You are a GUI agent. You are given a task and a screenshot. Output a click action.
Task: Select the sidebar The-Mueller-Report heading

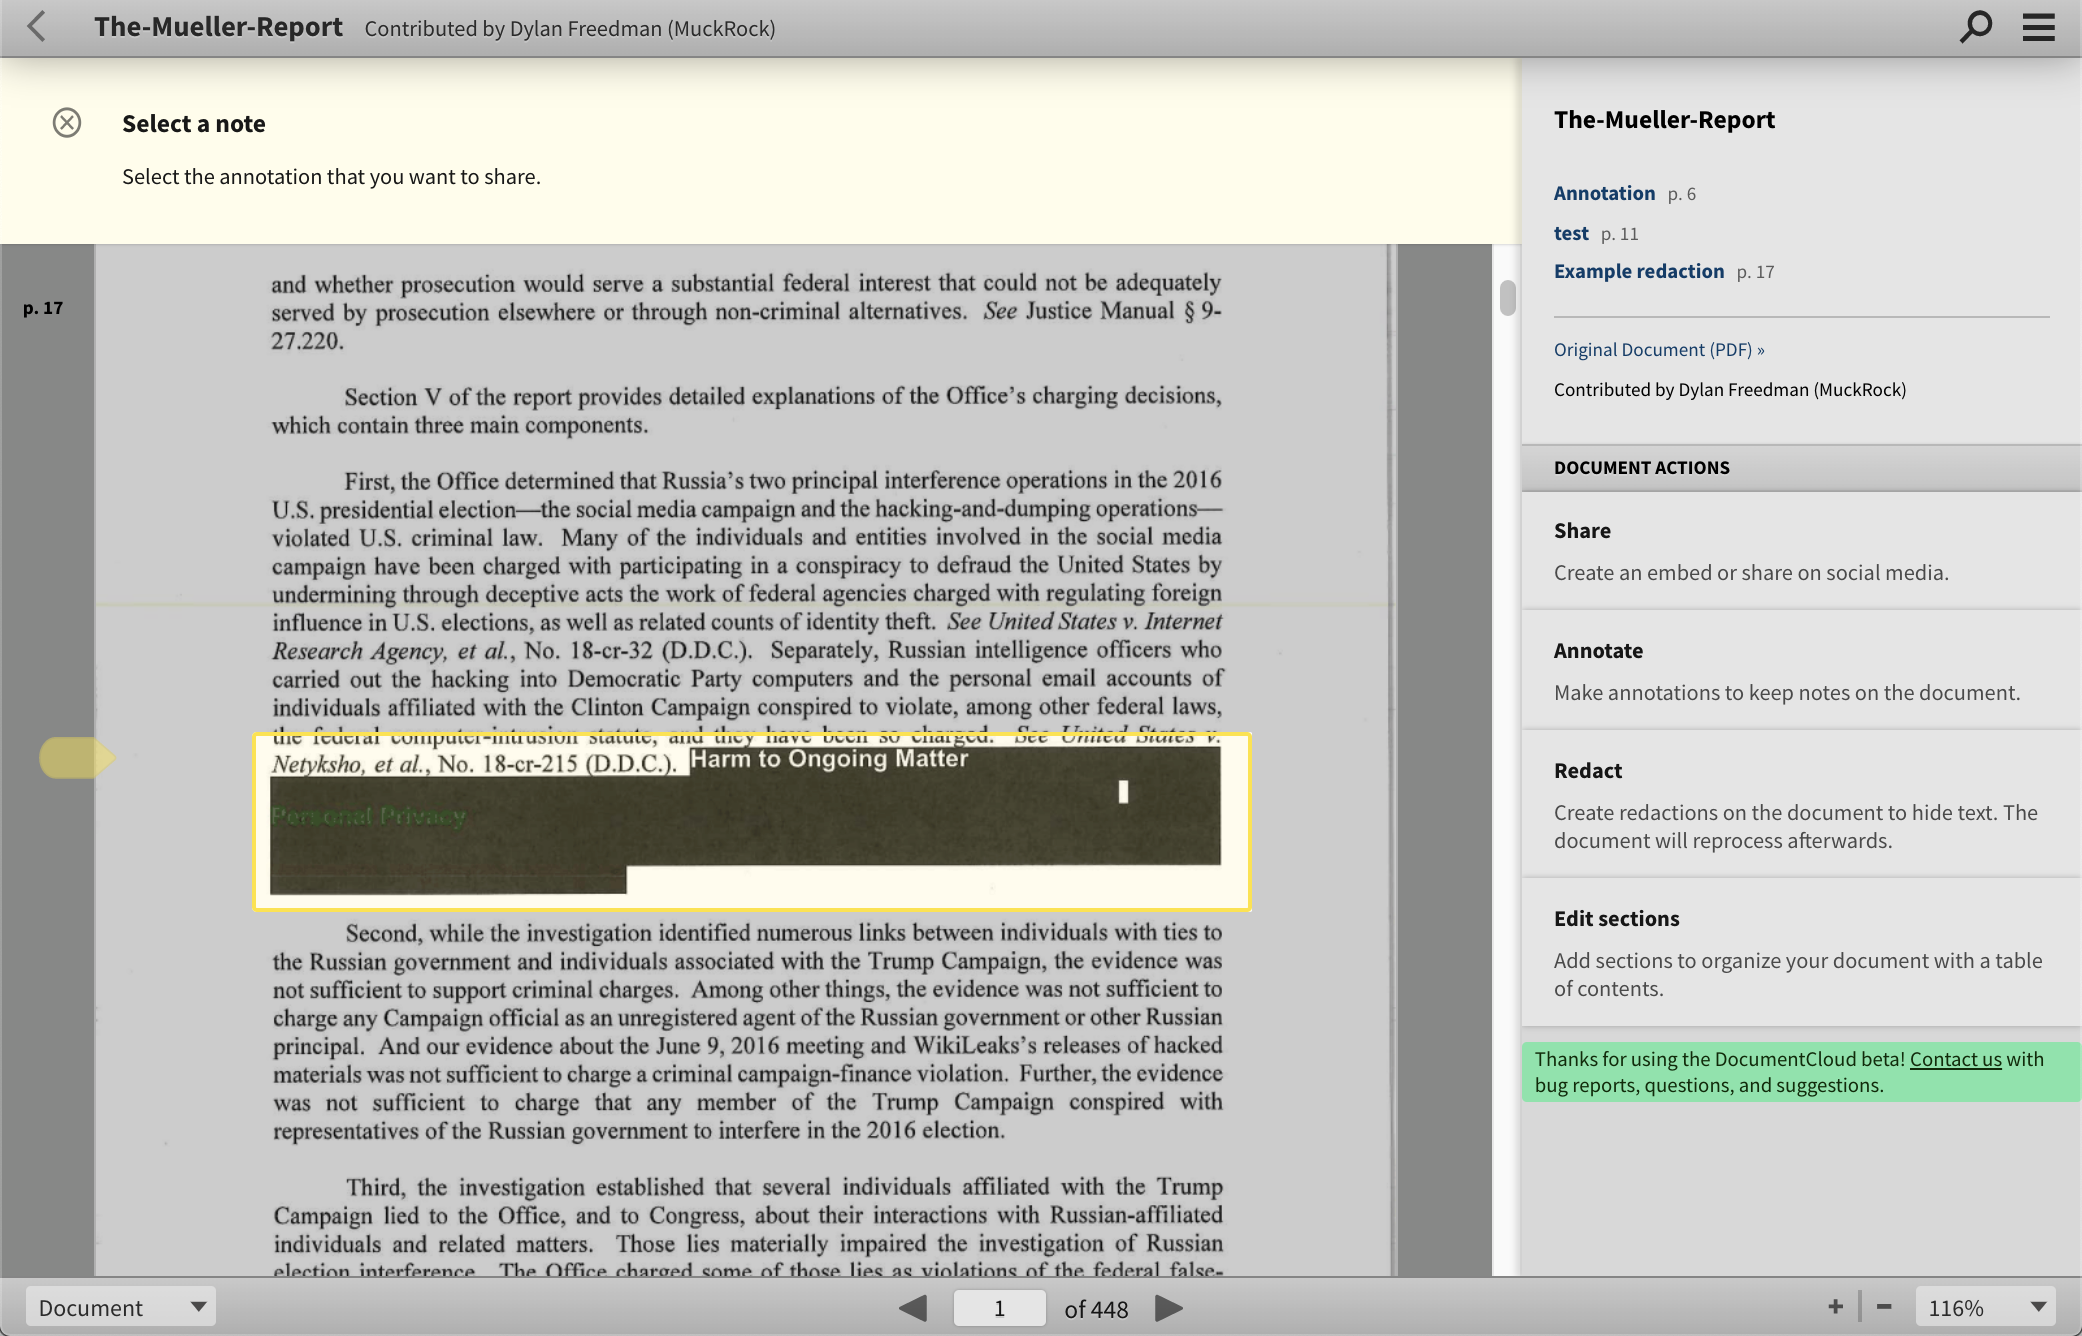coord(1664,120)
